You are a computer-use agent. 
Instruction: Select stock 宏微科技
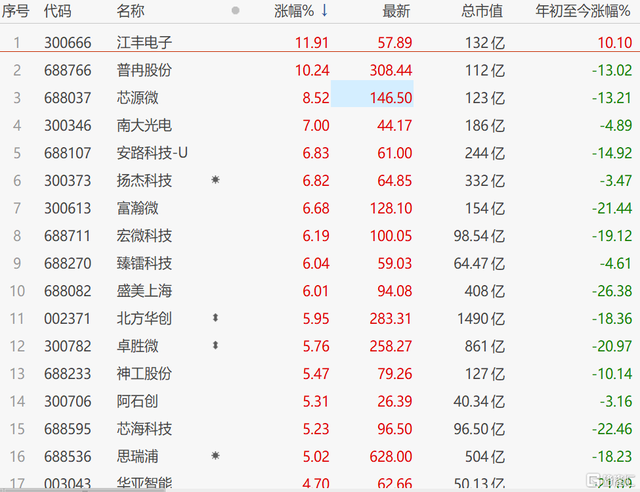[144, 236]
